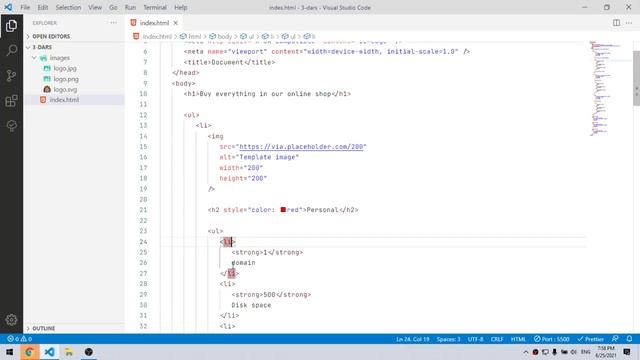Open the Edit menu
The image size is (640, 360).
coord(42,7)
